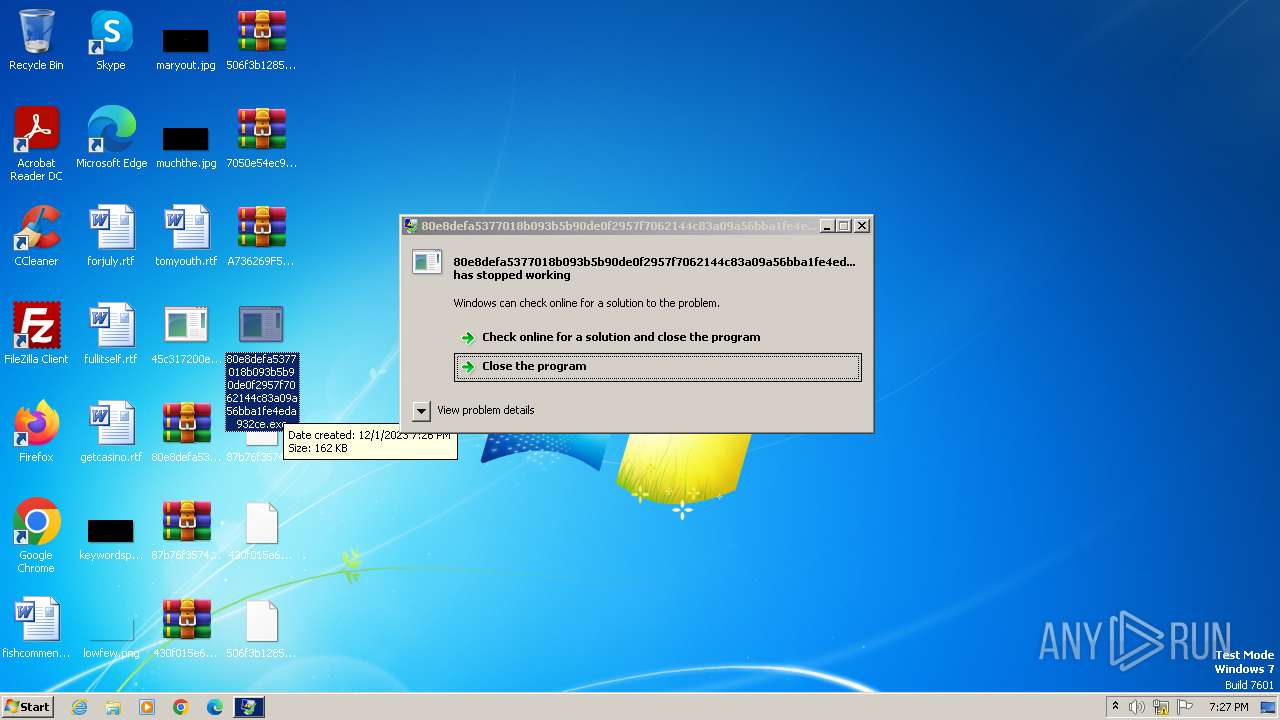Select the getcasino.rtf document
Screen dimensions: 1280x720
click(111, 432)
